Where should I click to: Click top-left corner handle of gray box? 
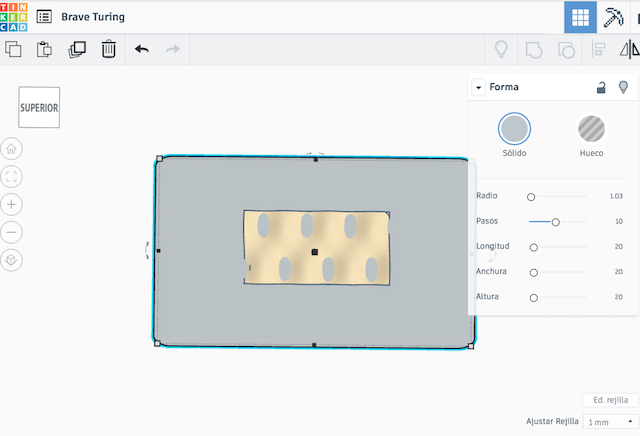160,158
